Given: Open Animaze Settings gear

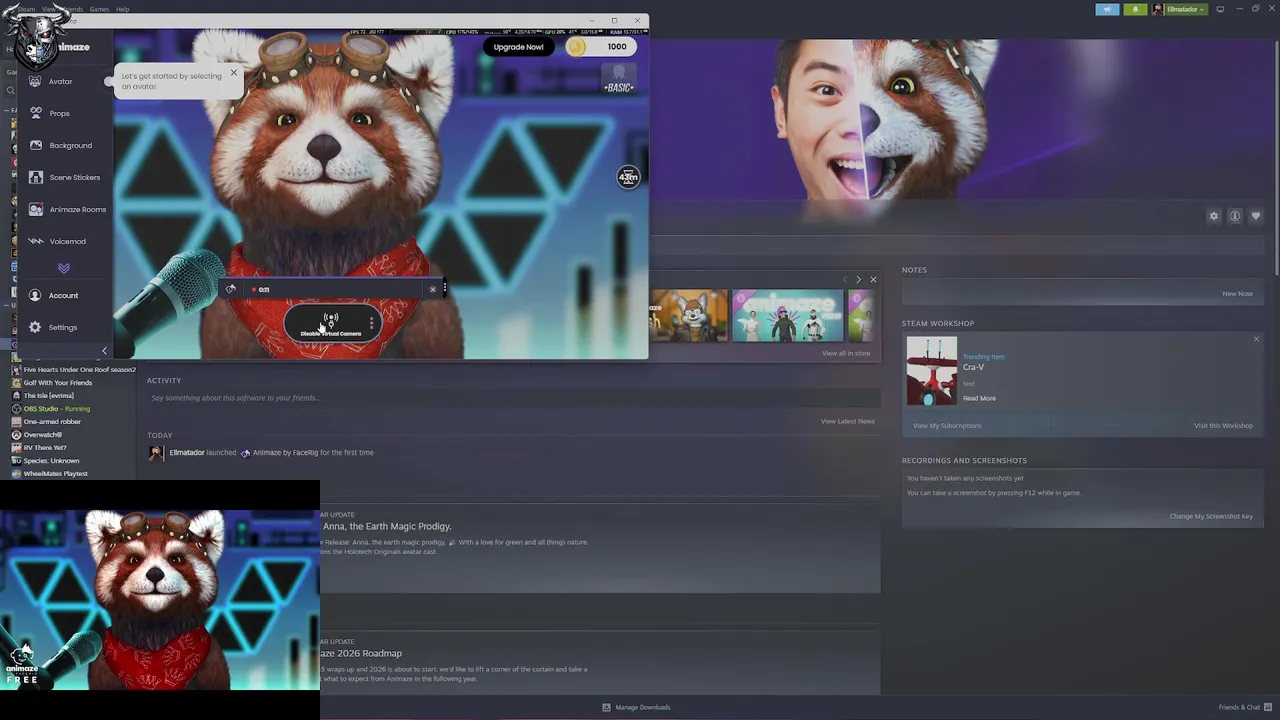Looking at the screenshot, I should 53,327.
